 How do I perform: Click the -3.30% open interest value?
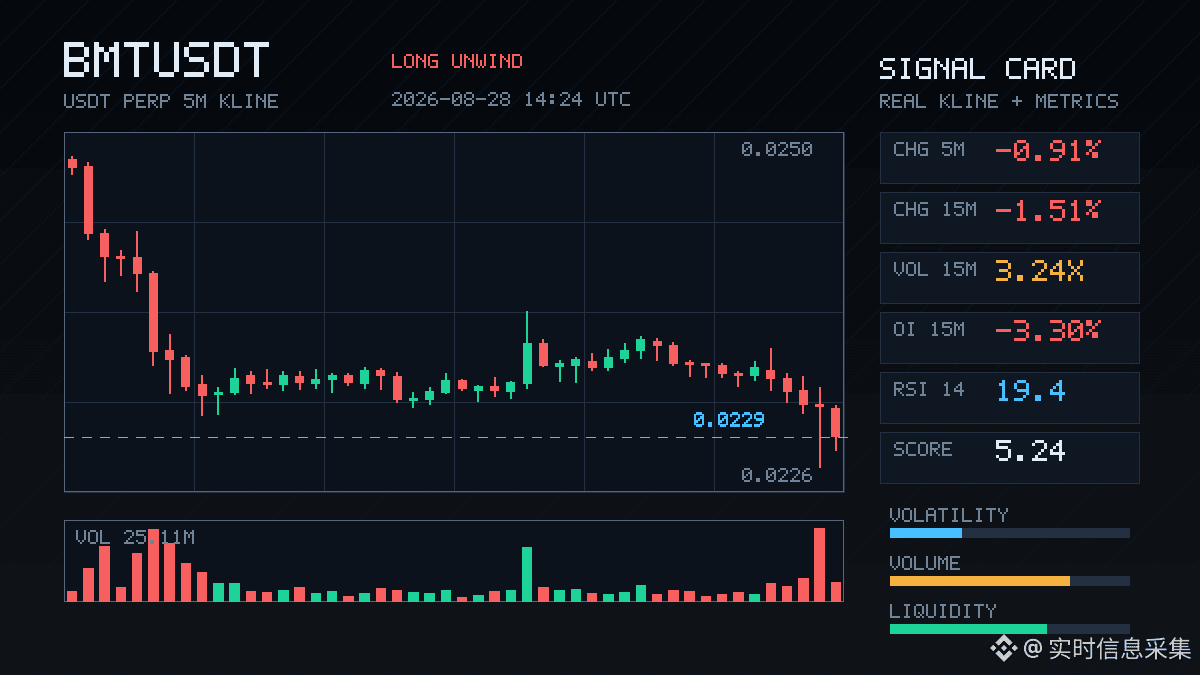tap(1047, 331)
